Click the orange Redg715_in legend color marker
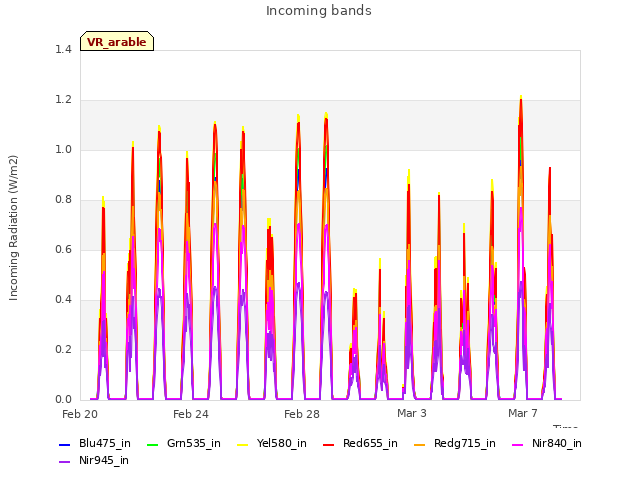The width and height of the screenshot is (640, 480). [x=419, y=444]
